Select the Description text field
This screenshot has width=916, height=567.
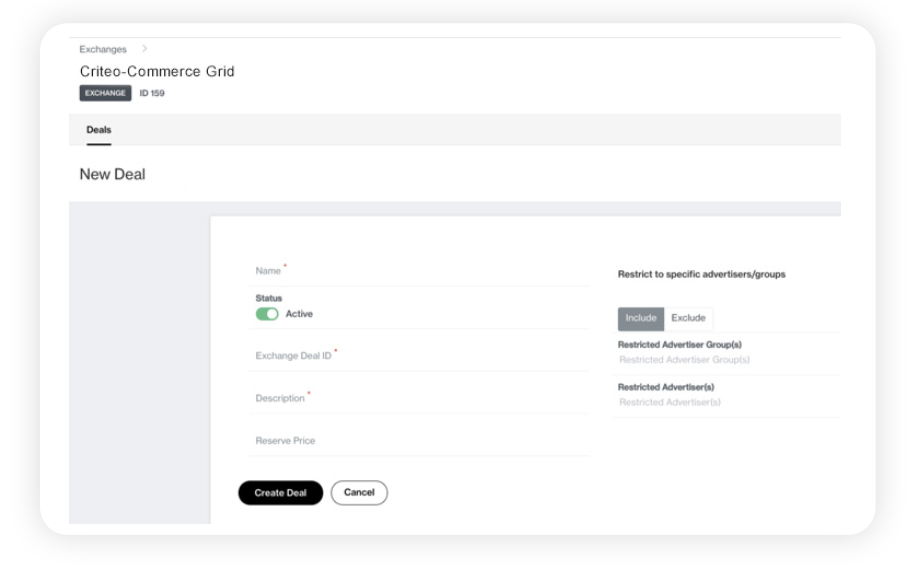(x=420, y=398)
